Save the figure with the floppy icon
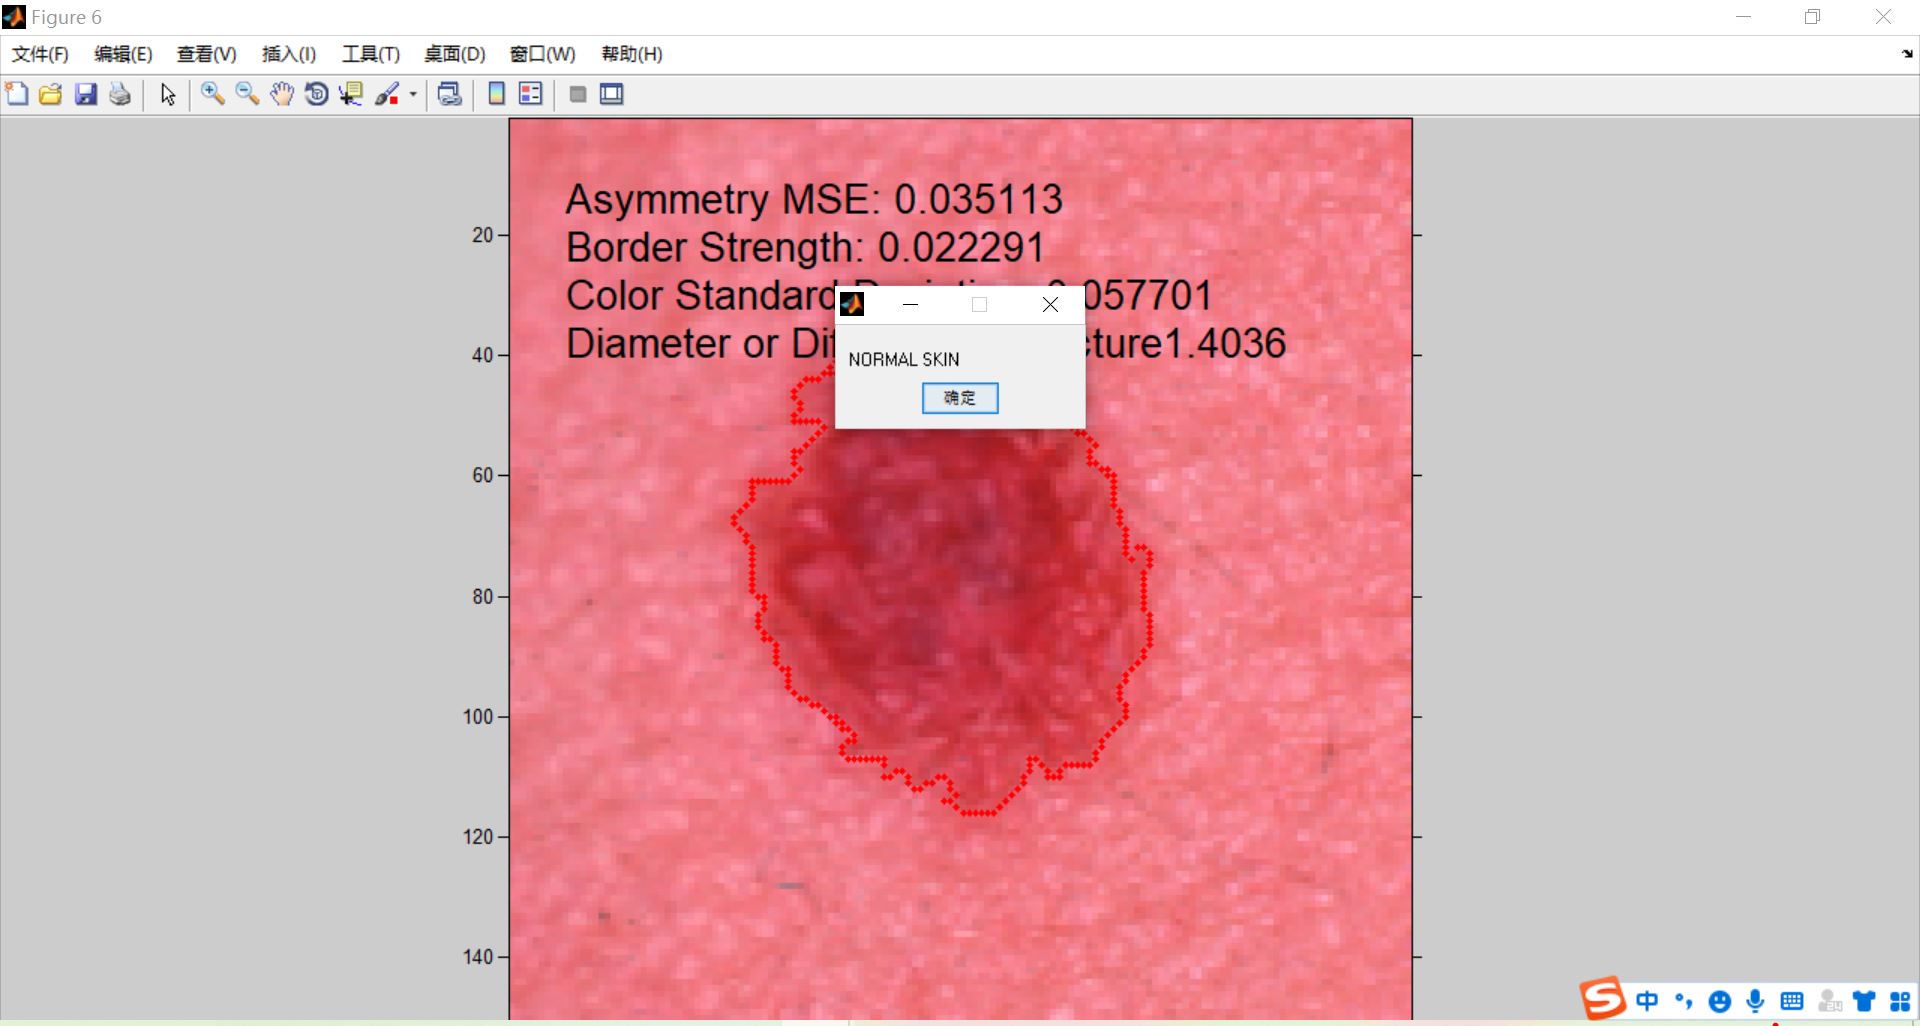Screen dimensions: 1920x1026 [86, 94]
